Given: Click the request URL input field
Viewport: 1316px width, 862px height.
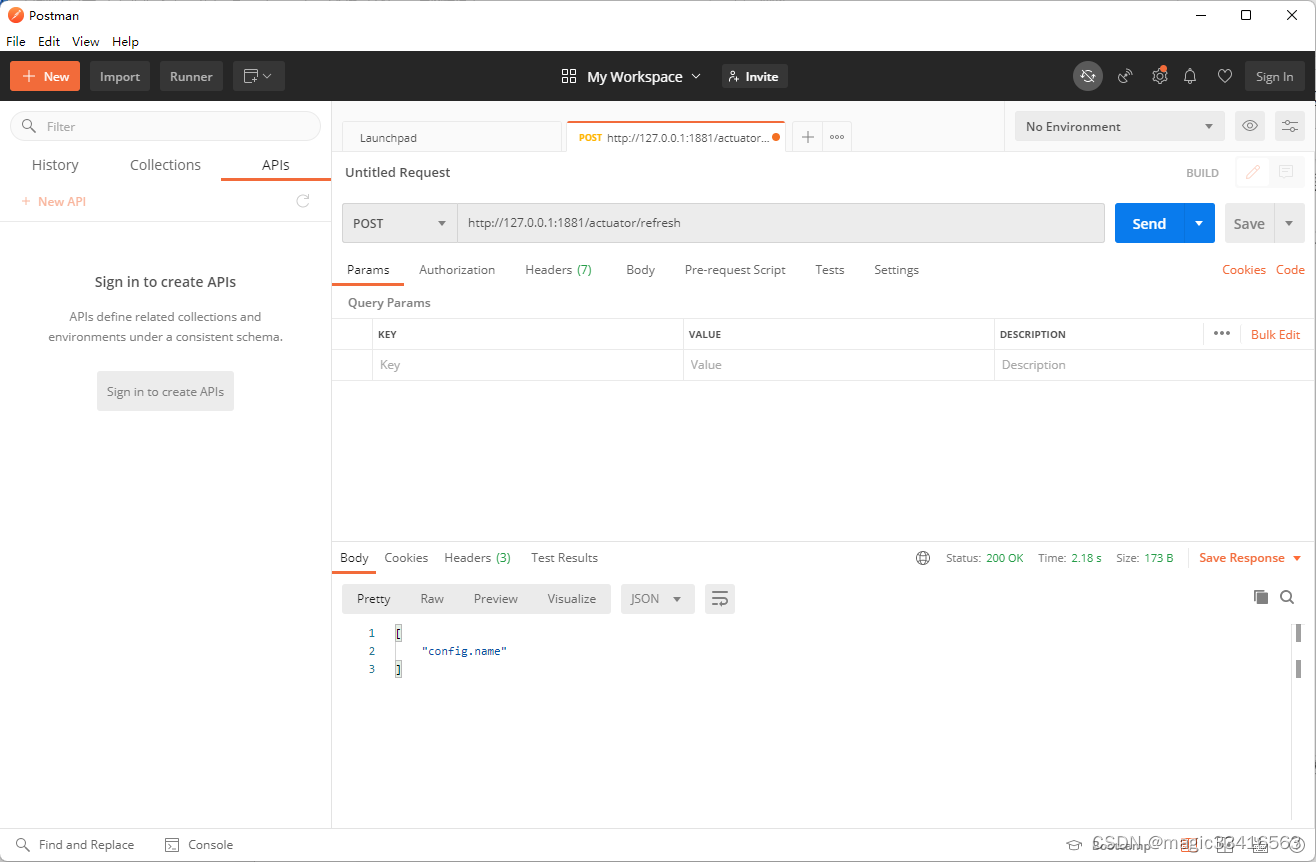Looking at the screenshot, I should coord(781,223).
